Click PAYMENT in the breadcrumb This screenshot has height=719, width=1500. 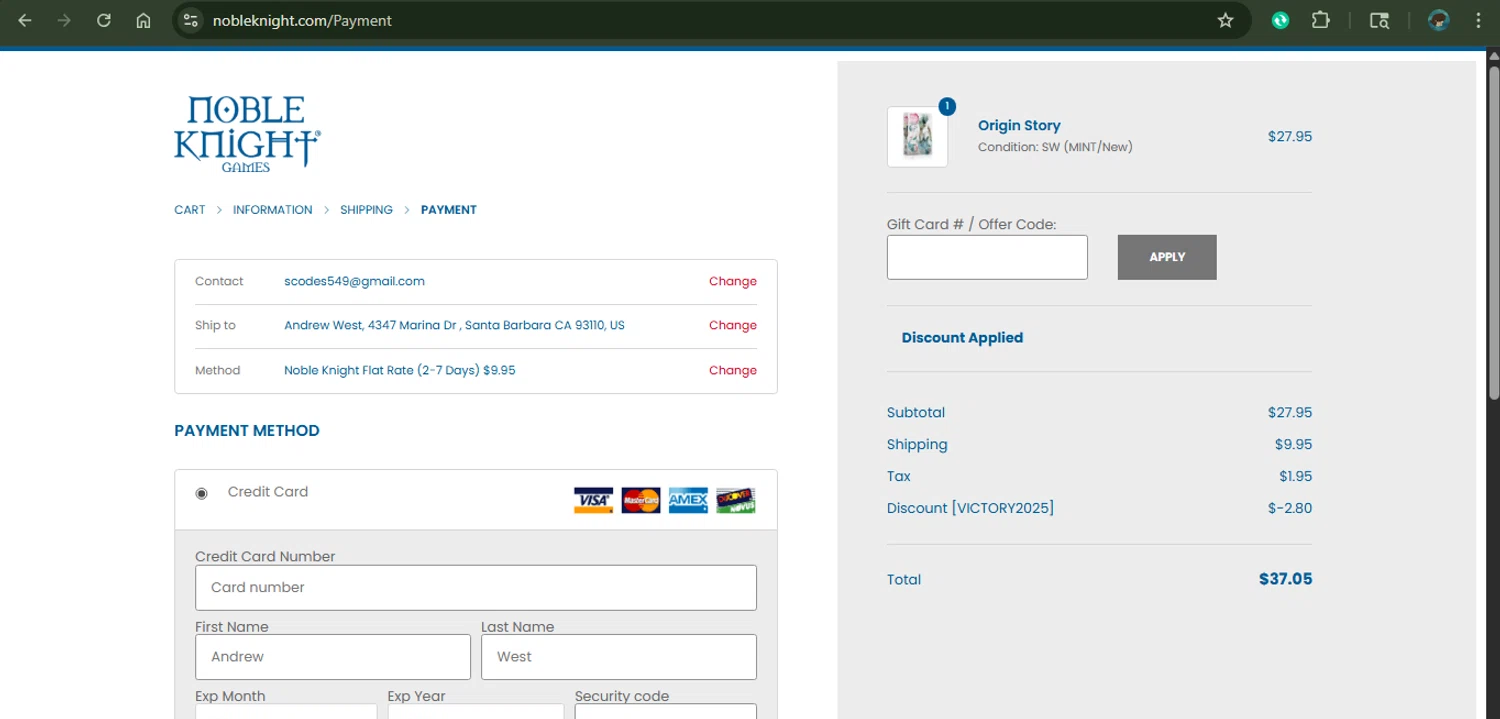point(449,210)
